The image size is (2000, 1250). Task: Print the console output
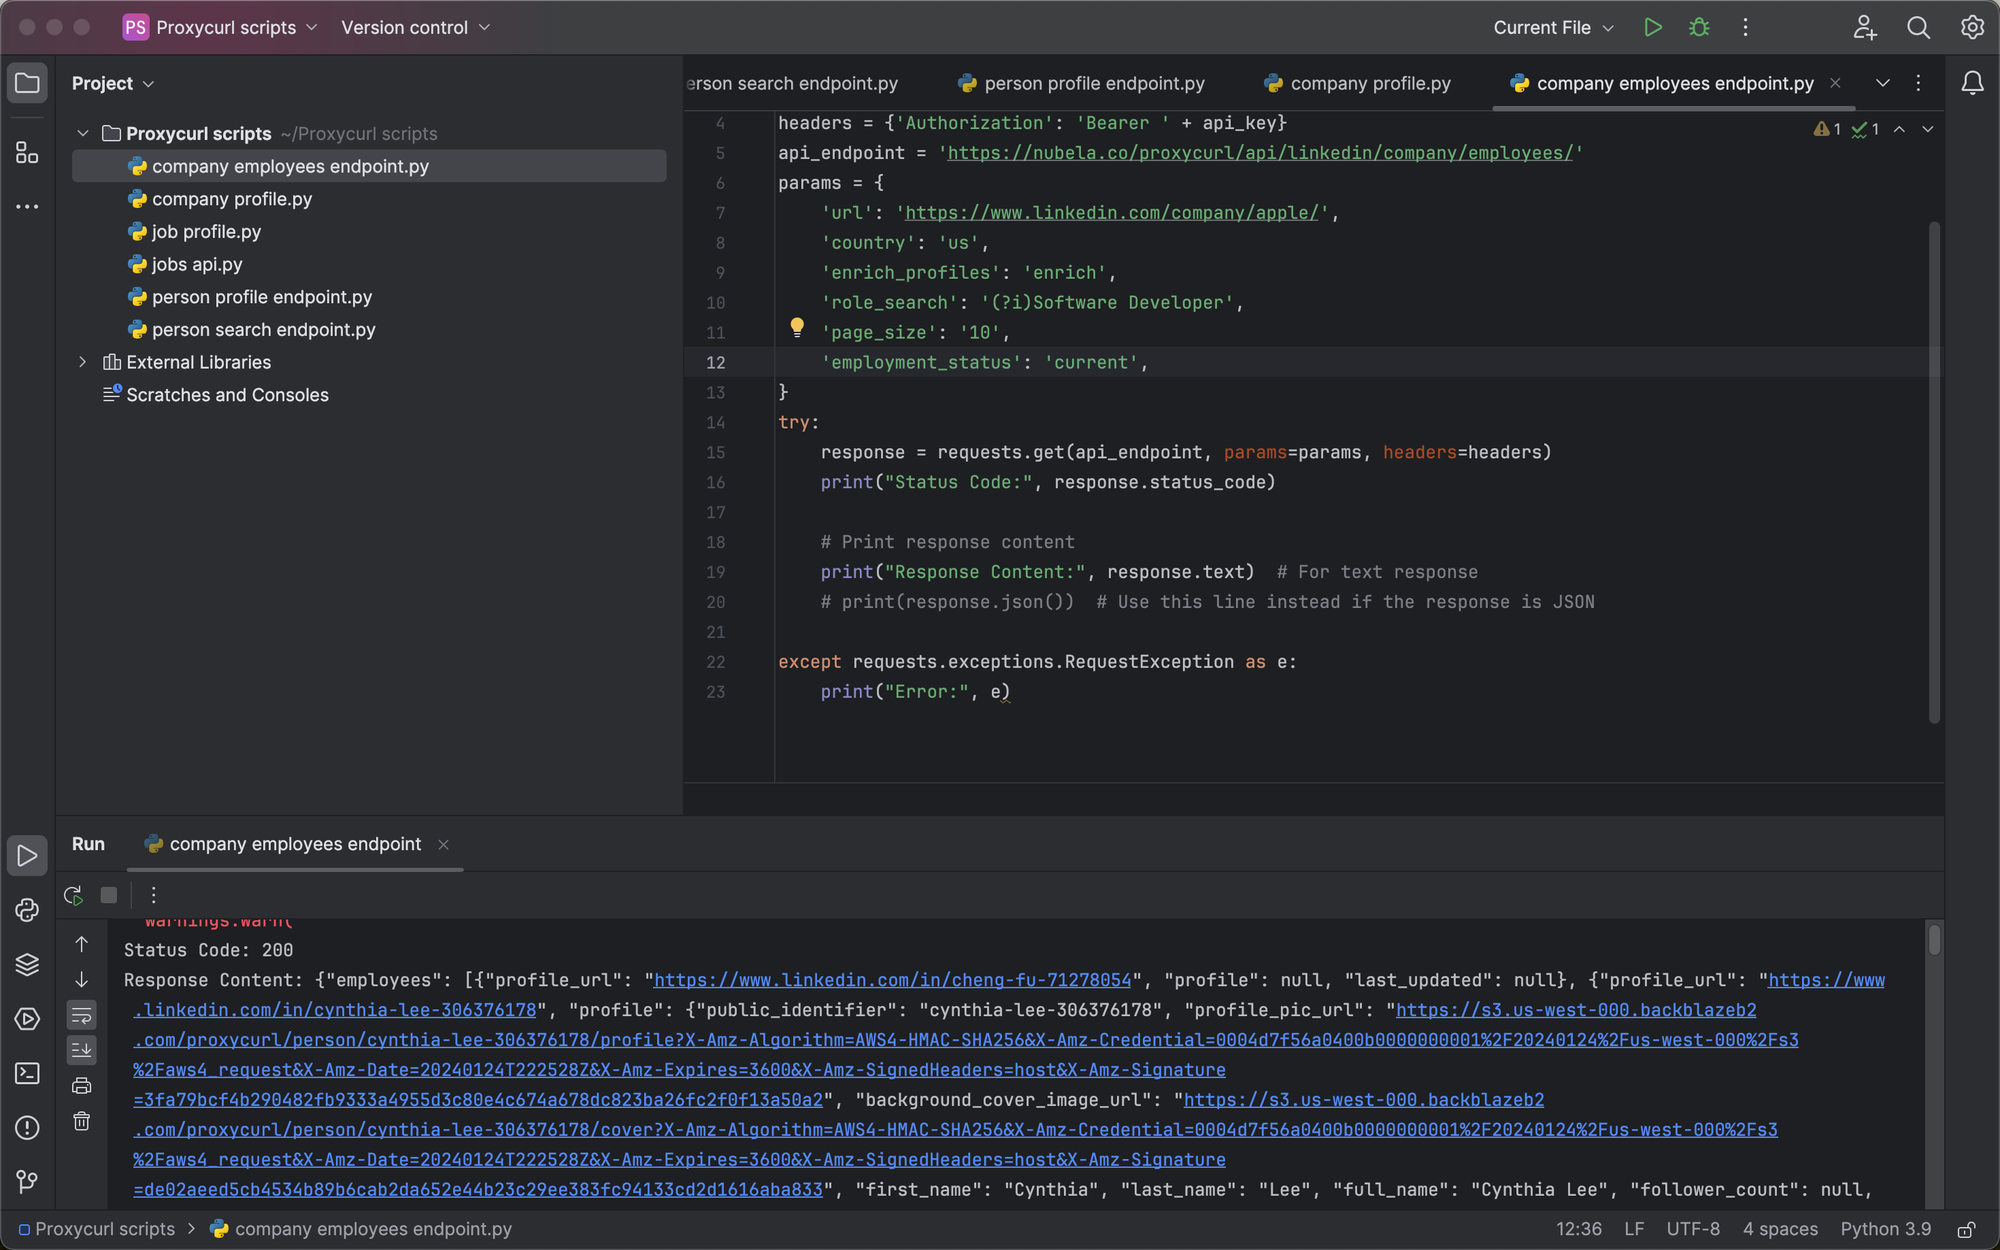[82, 1086]
